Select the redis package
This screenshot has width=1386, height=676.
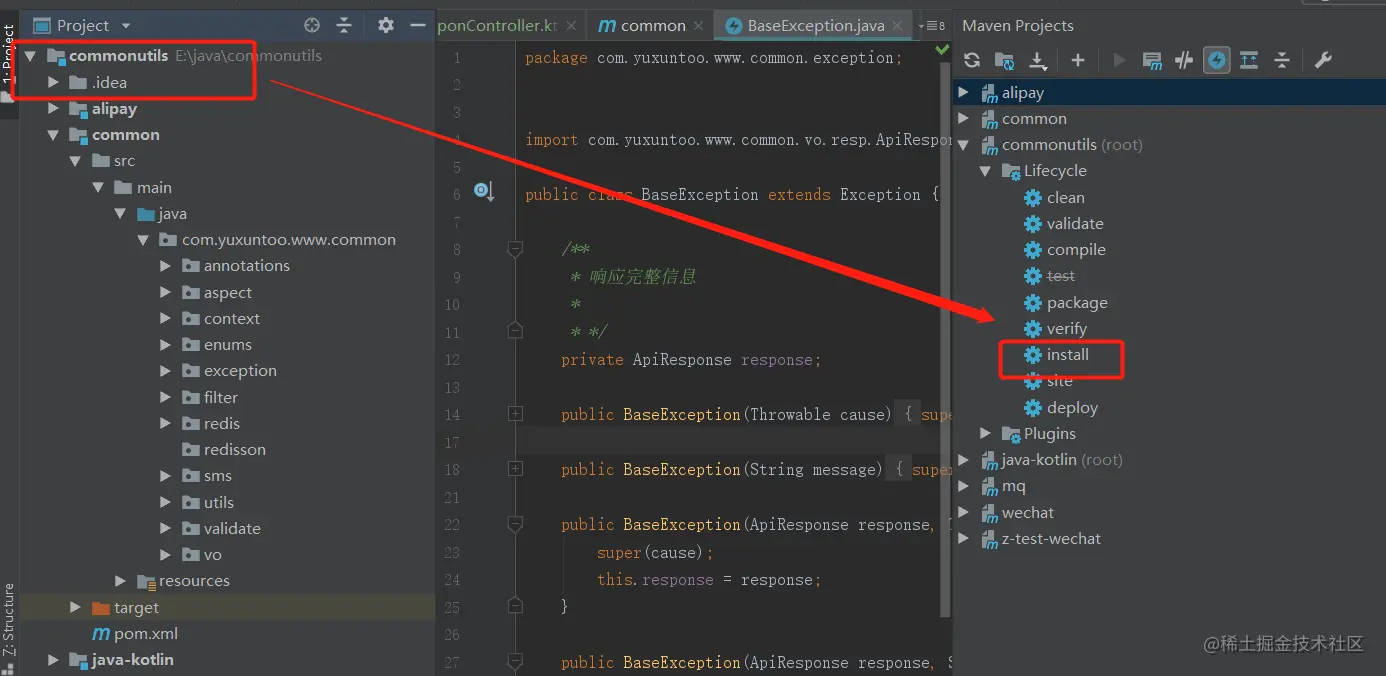(x=211, y=424)
